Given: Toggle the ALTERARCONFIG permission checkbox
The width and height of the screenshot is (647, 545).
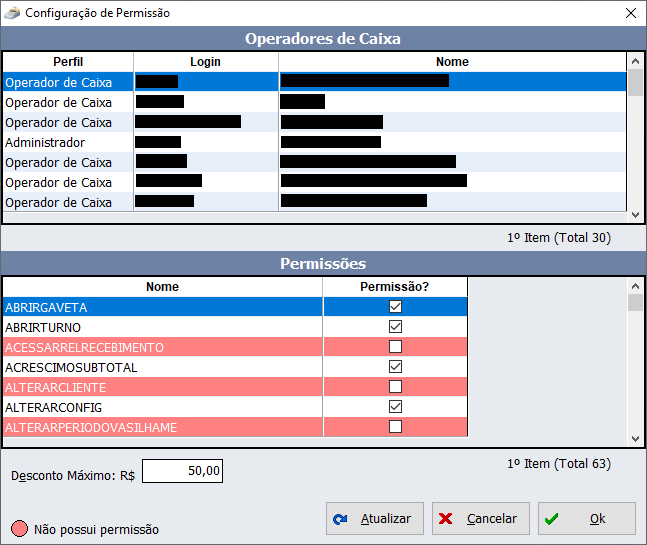Looking at the screenshot, I should (395, 407).
